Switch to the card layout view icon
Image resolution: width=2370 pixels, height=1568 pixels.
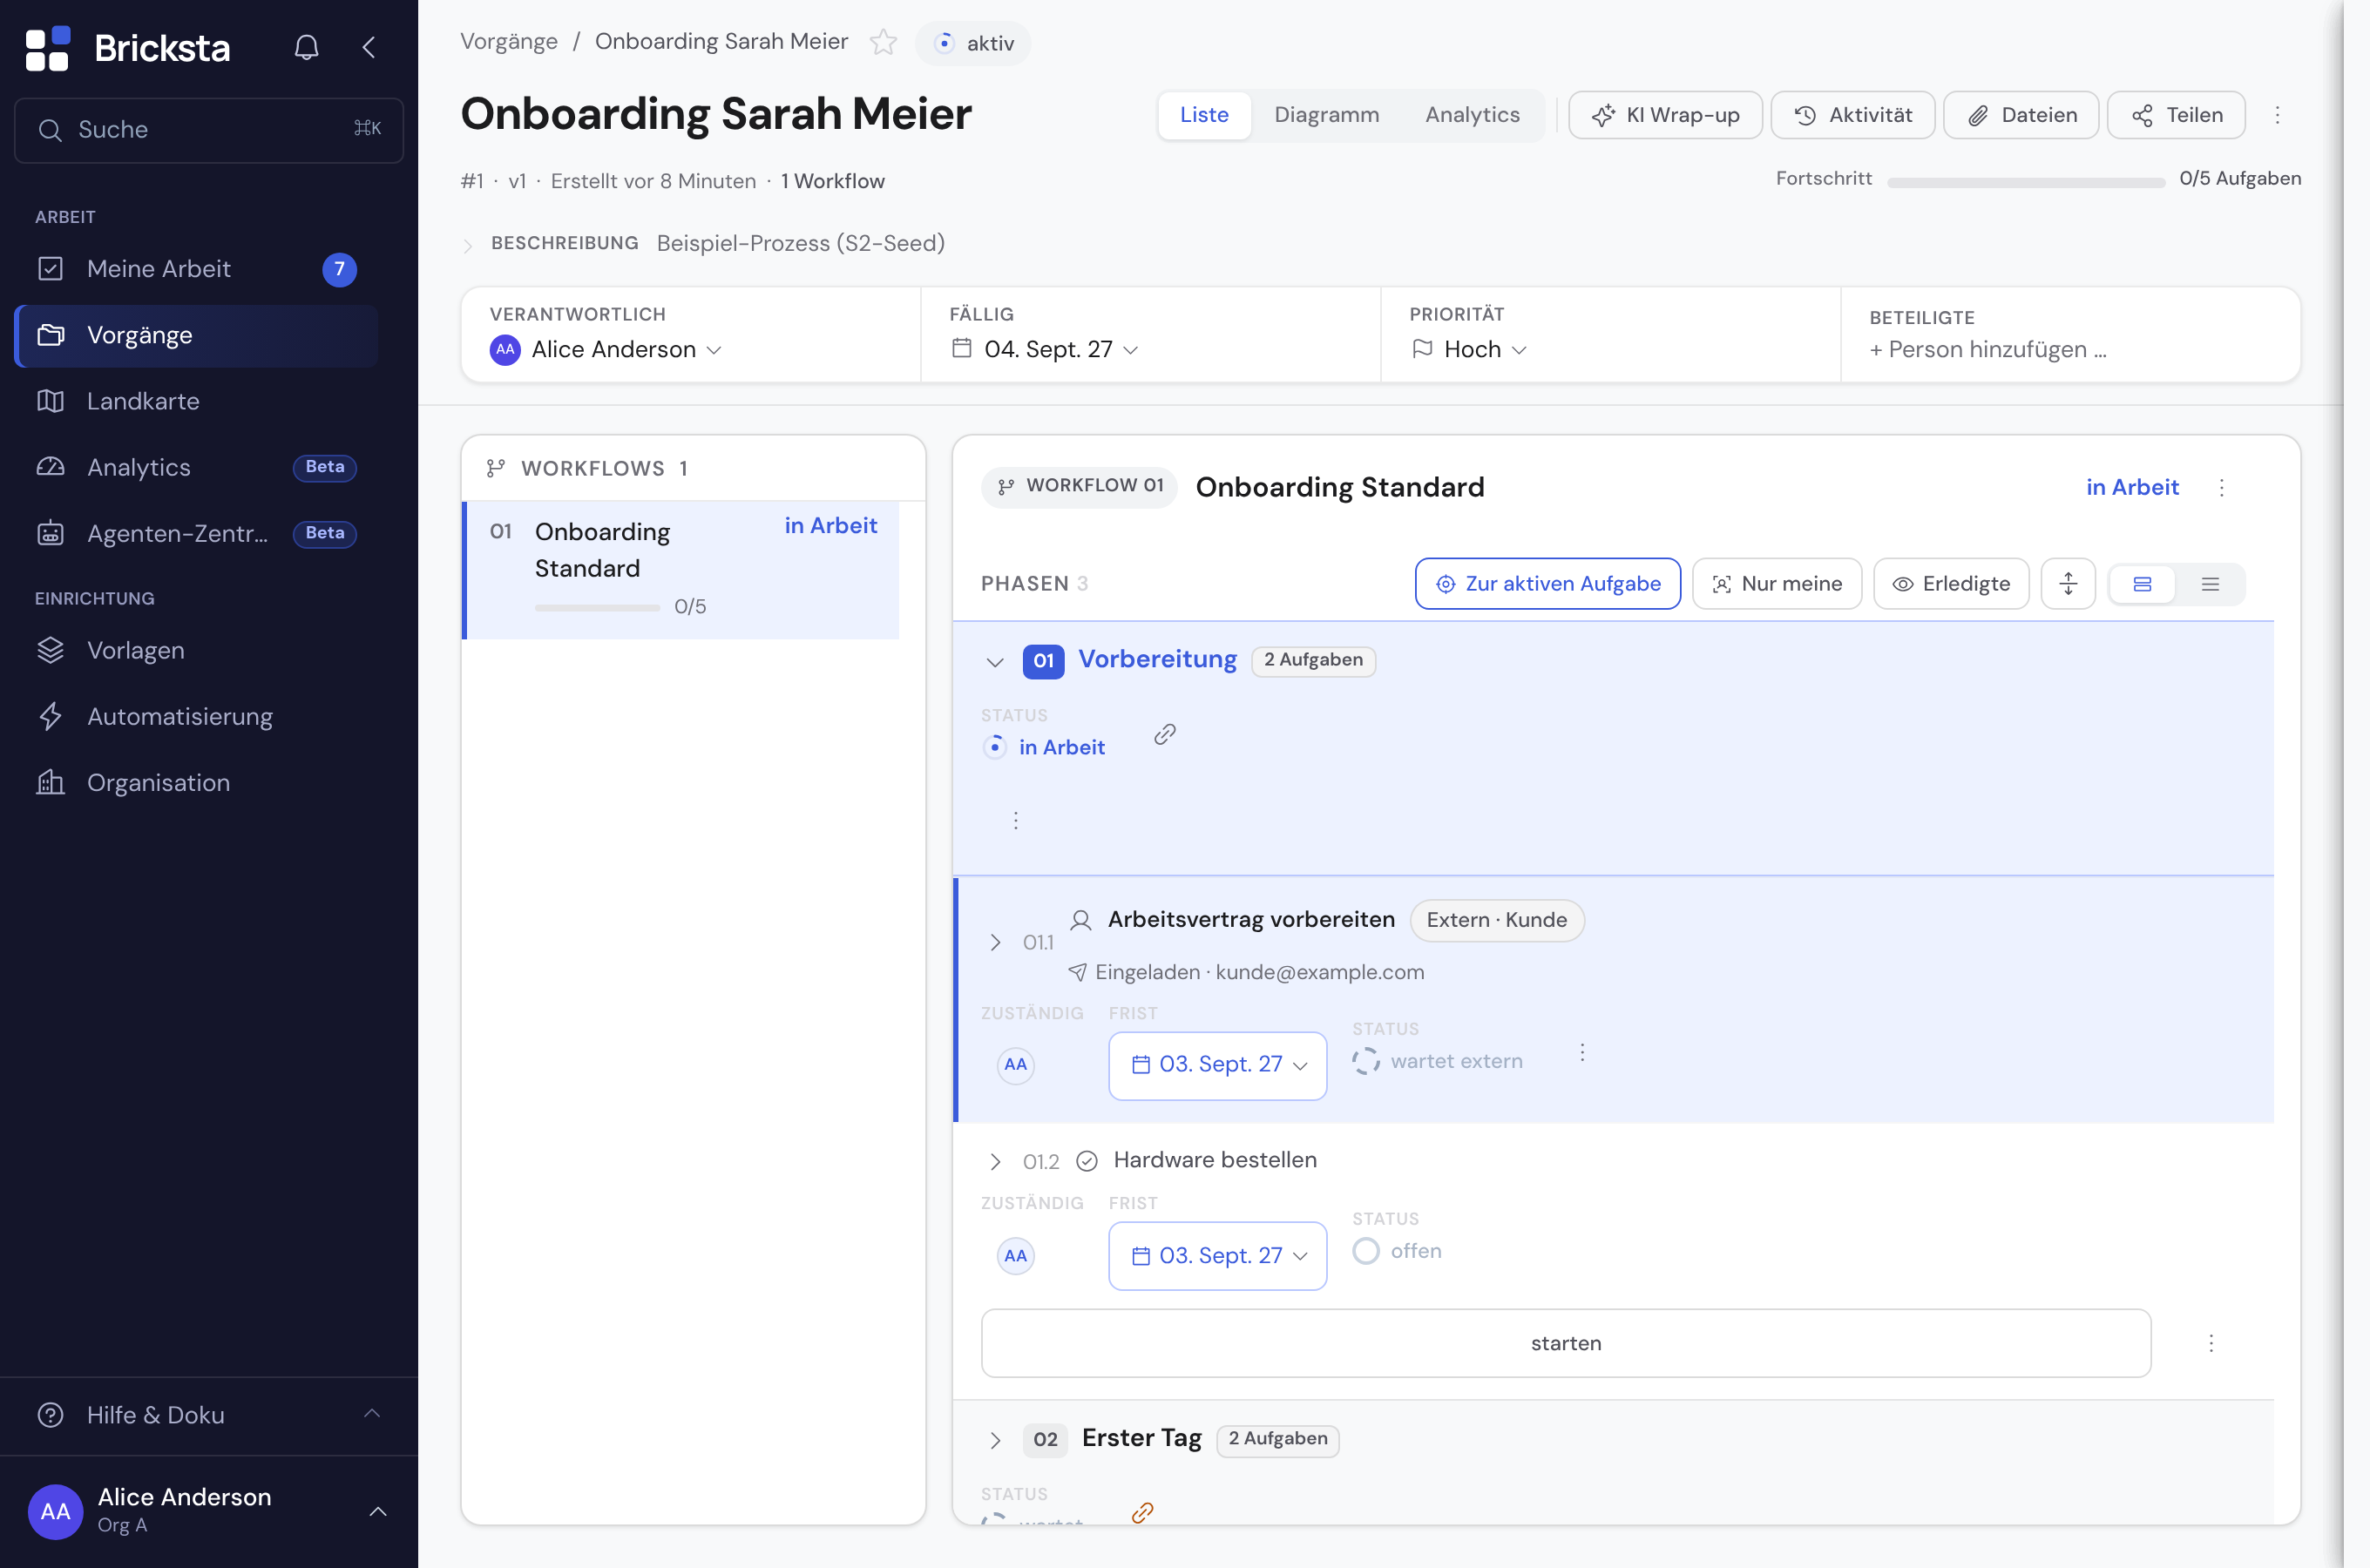pyautogui.click(x=2142, y=584)
